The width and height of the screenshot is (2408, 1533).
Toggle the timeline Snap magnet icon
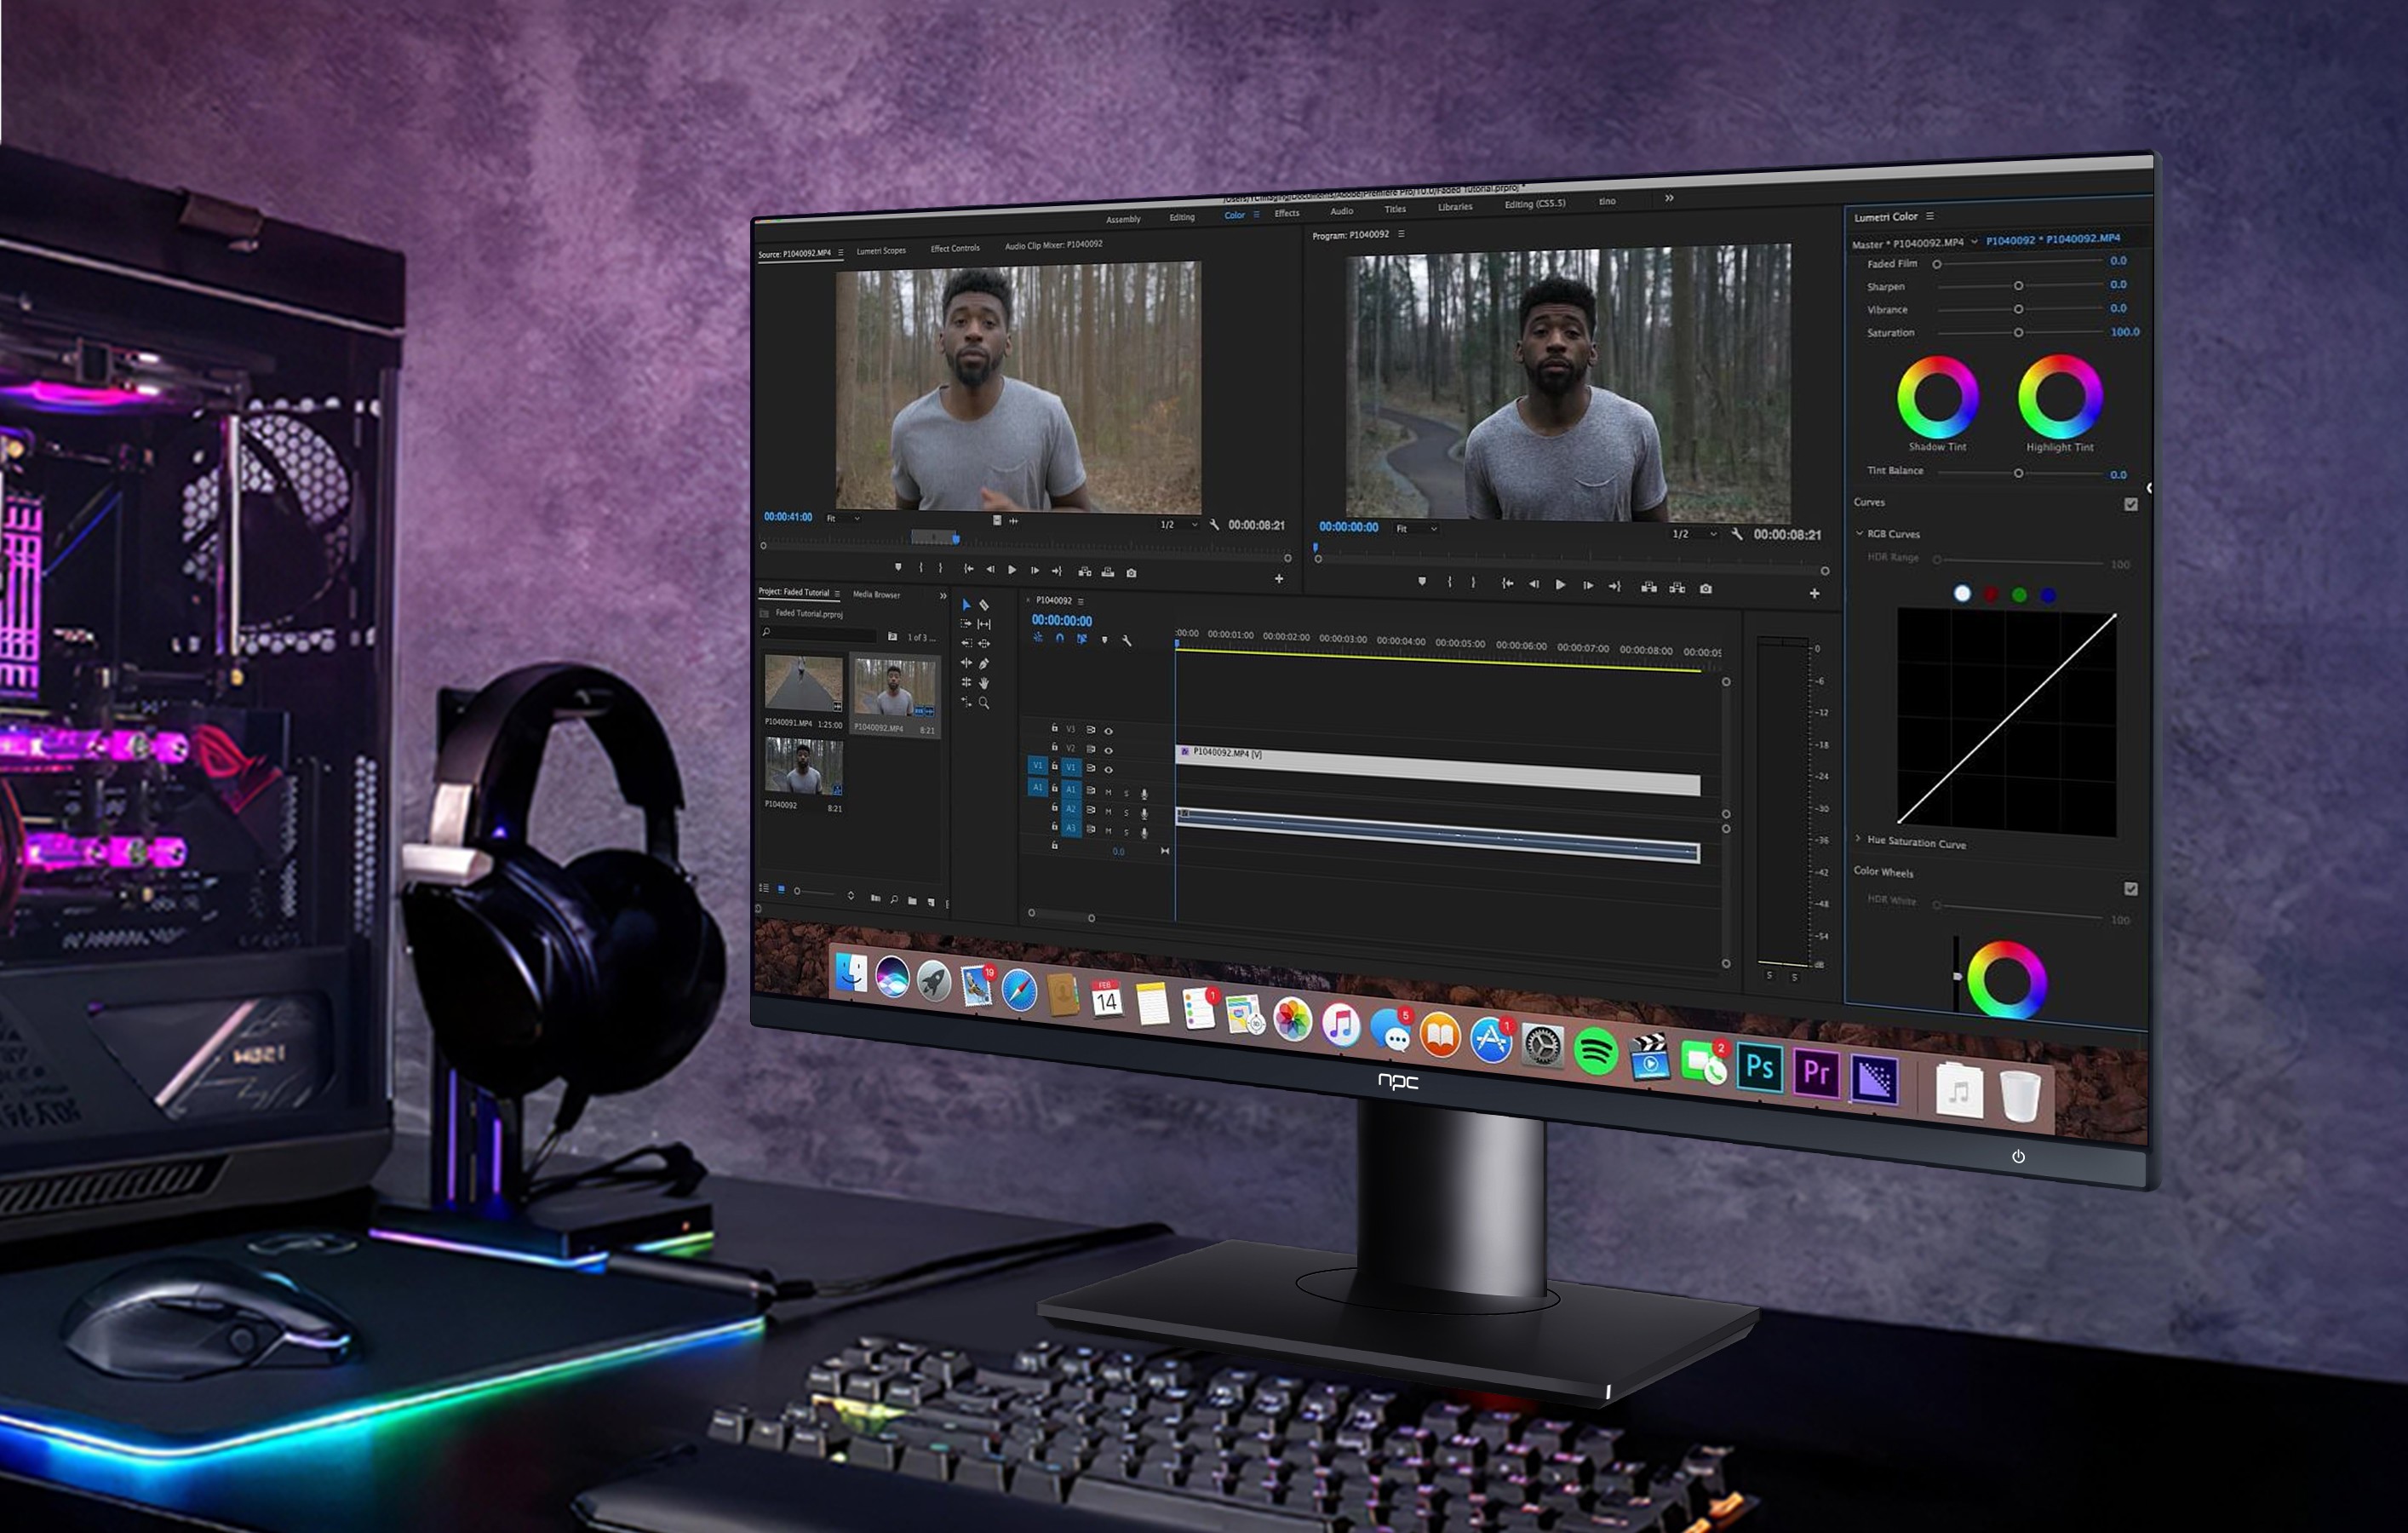[1060, 638]
